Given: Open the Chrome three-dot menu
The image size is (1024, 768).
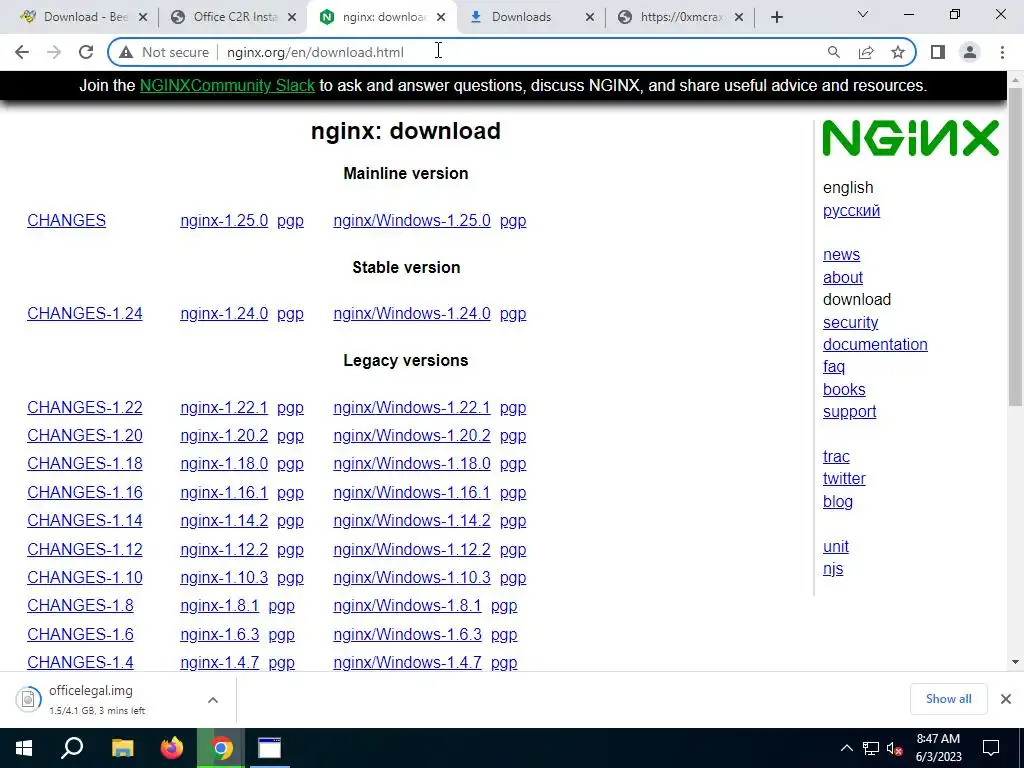Looking at the screenshot, I should click(x=1002, y=52).
